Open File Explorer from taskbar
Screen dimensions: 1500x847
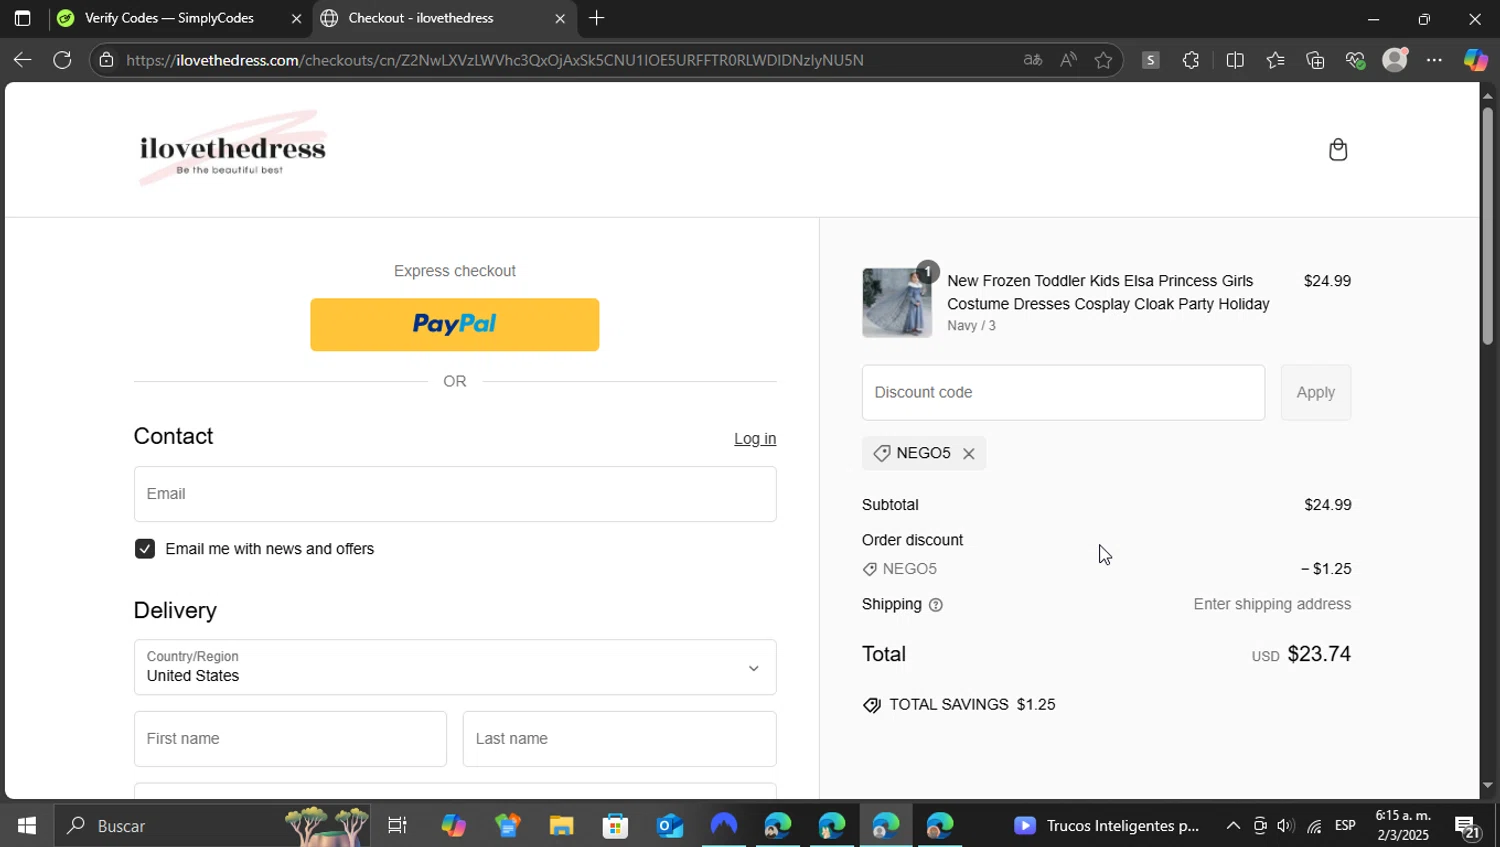click(x=561, y=826)
